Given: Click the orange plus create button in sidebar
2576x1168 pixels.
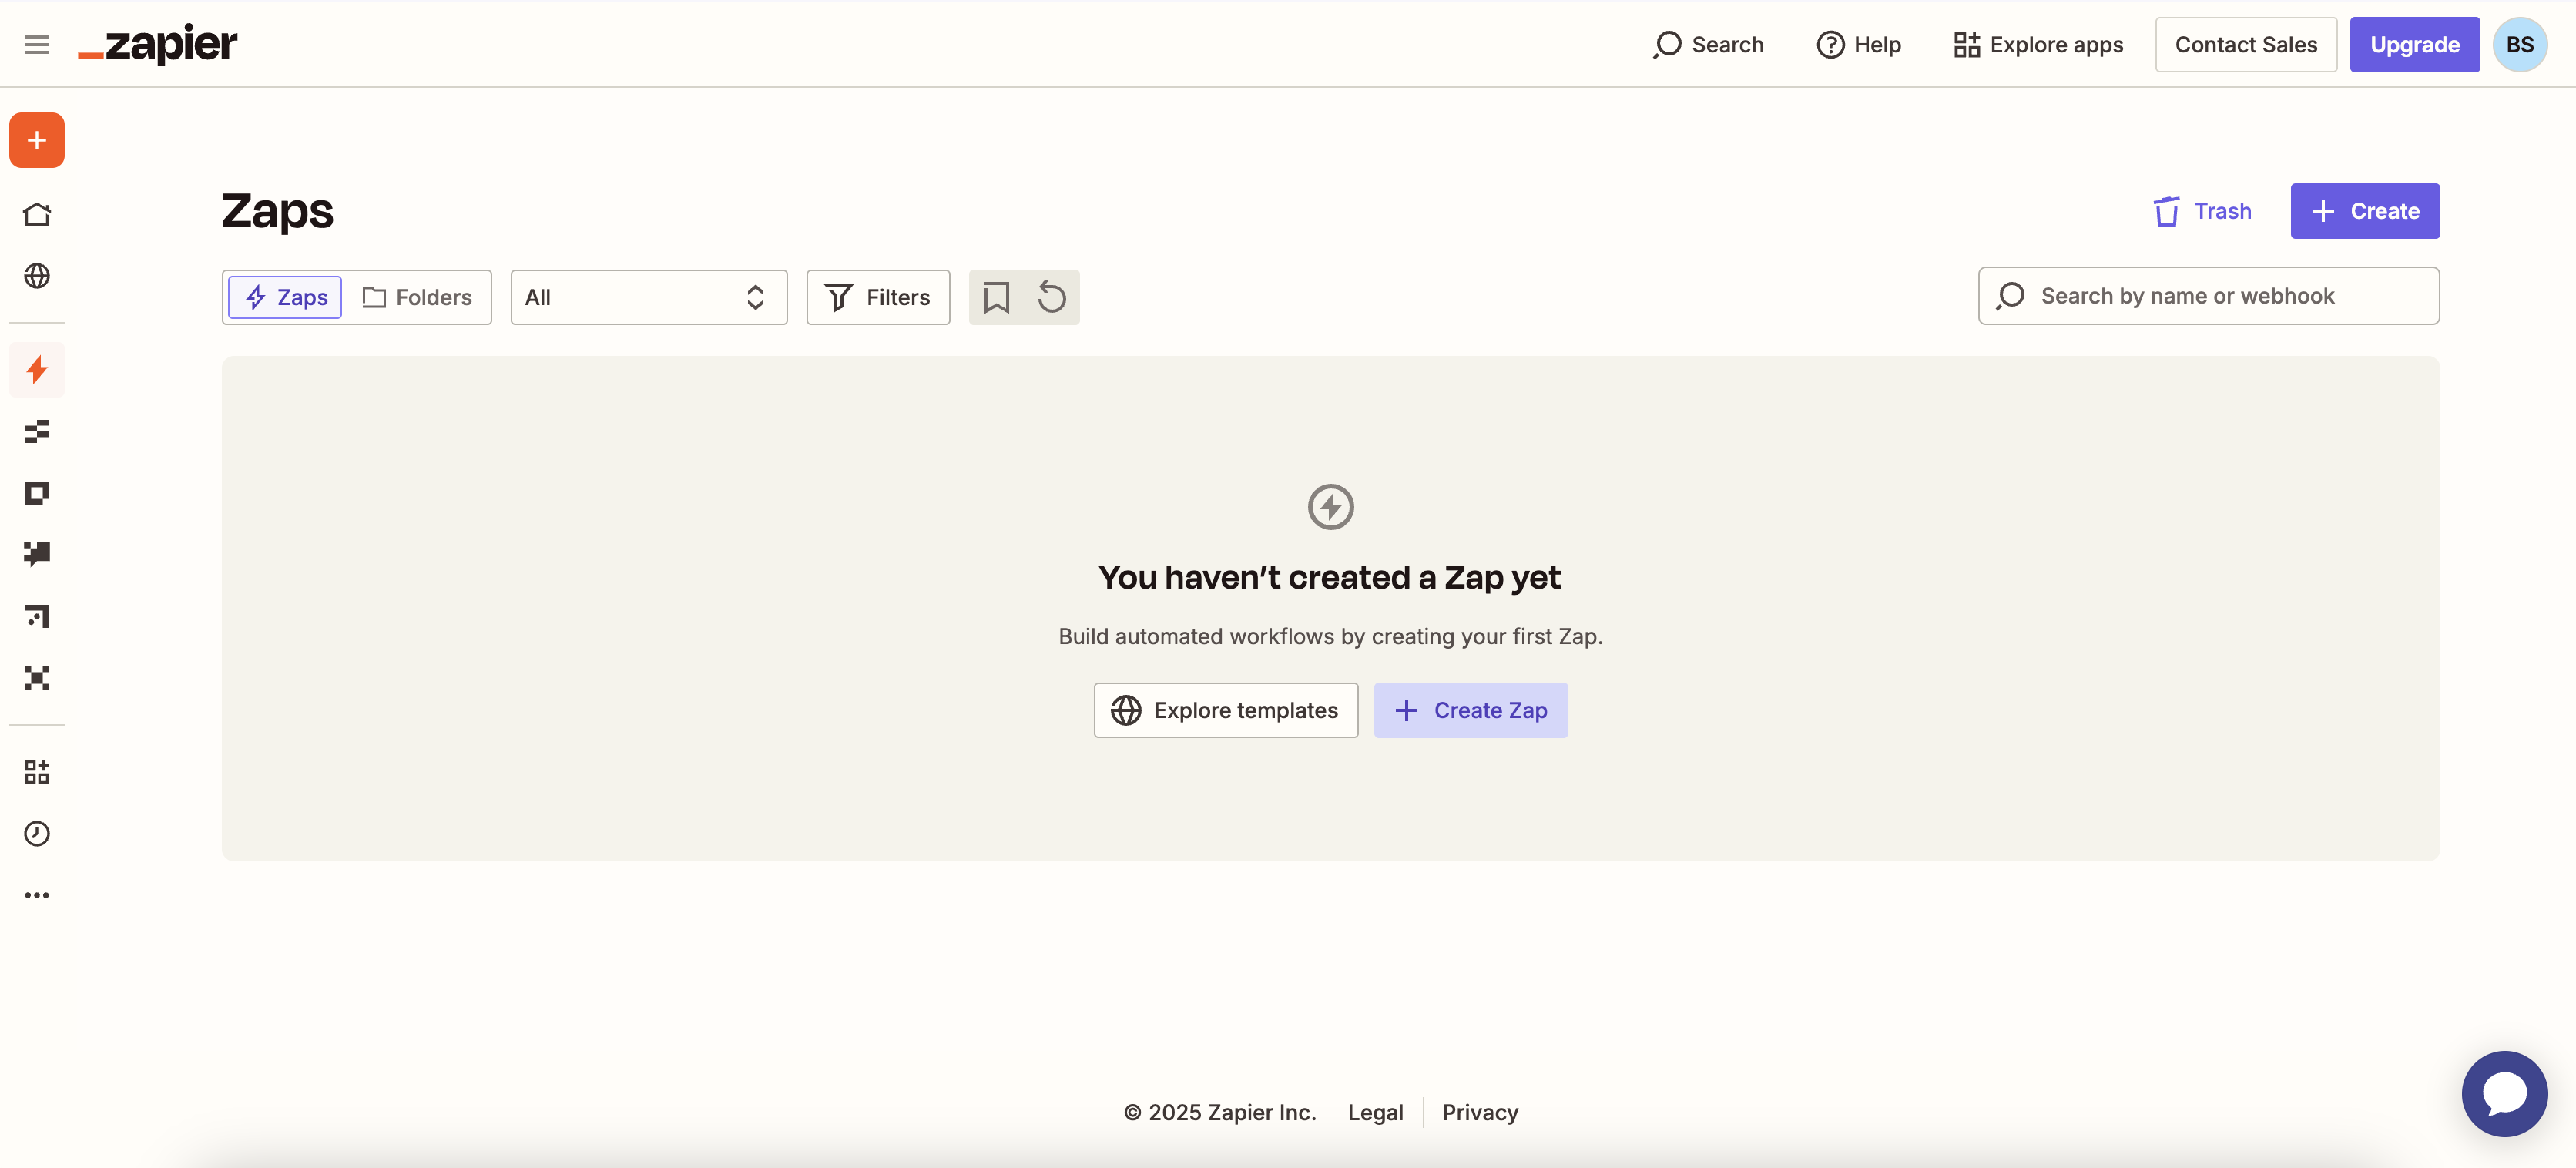Looking at the screenshot, I should tap(37, 140).
